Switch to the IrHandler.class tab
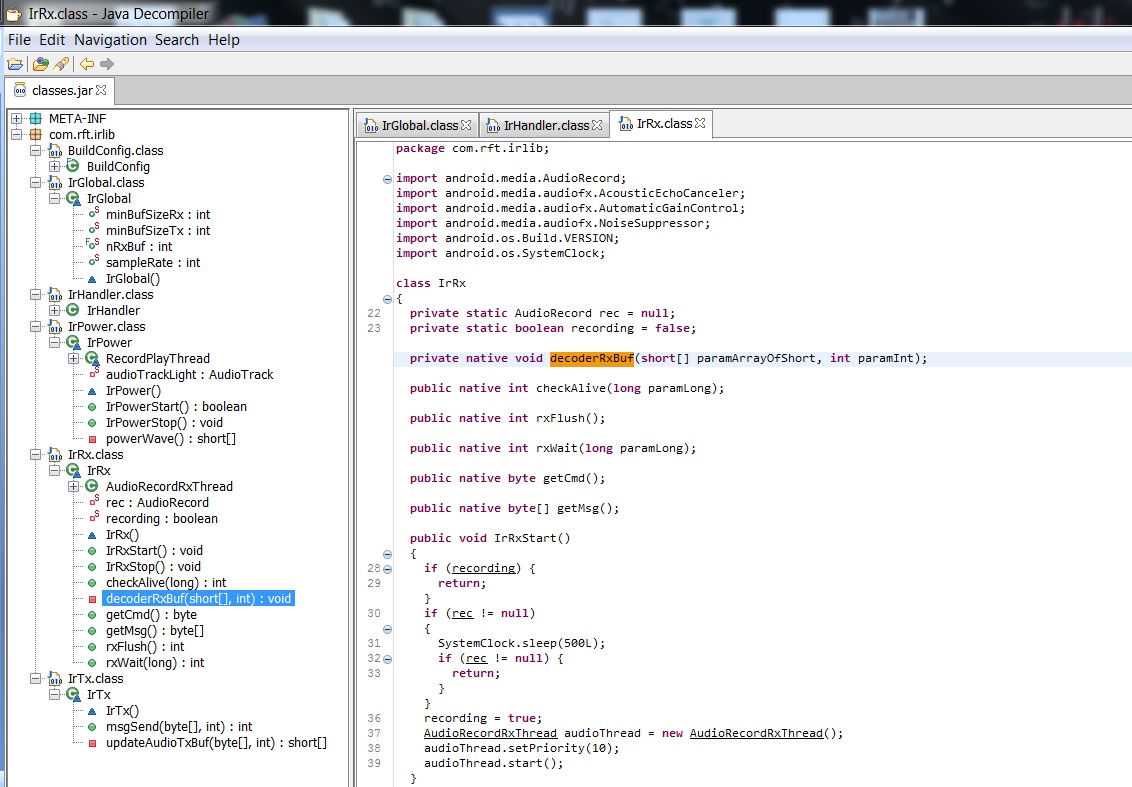 [545, 125]
